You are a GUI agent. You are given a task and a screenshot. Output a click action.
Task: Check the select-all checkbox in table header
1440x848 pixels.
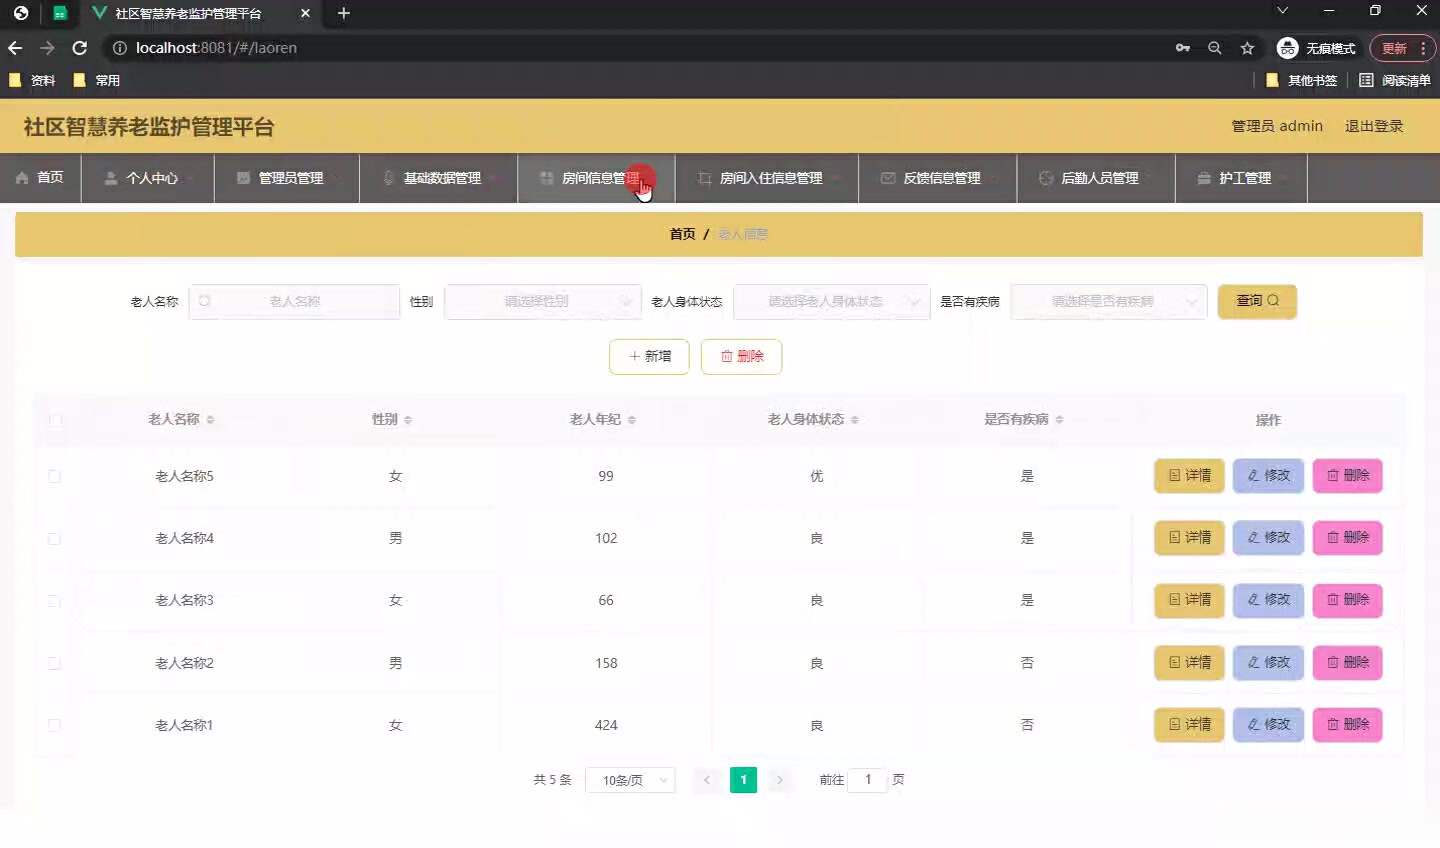tap(56, 420)
